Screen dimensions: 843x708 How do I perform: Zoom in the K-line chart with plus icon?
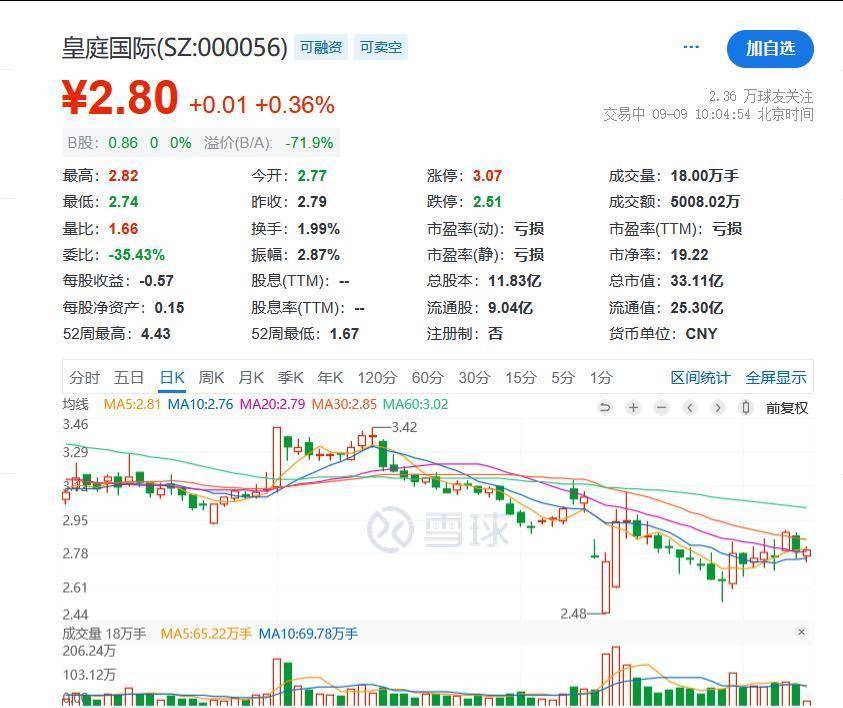(633, 407)
